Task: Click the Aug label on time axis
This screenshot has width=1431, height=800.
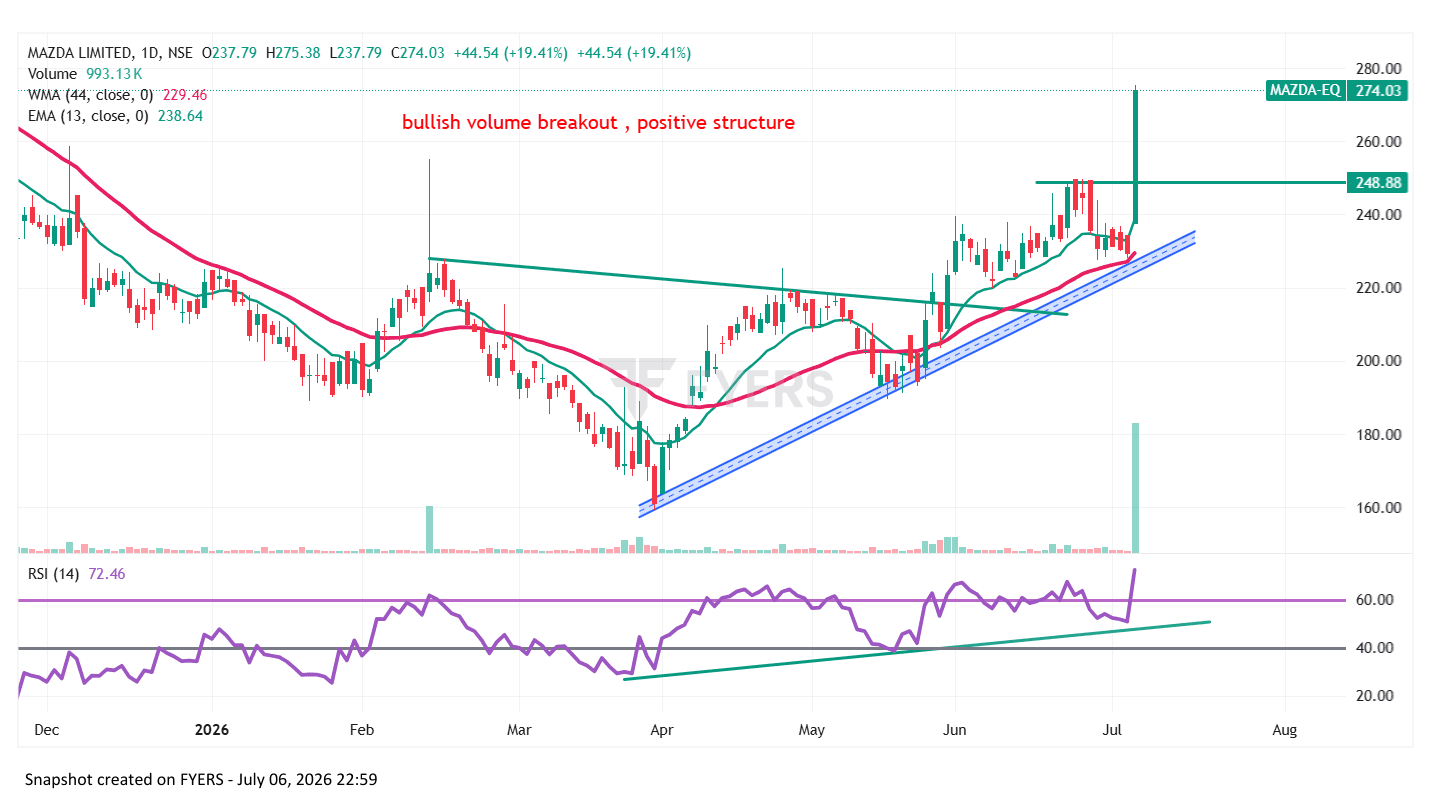Action: pyautogui.click(x=1285, y=730)
